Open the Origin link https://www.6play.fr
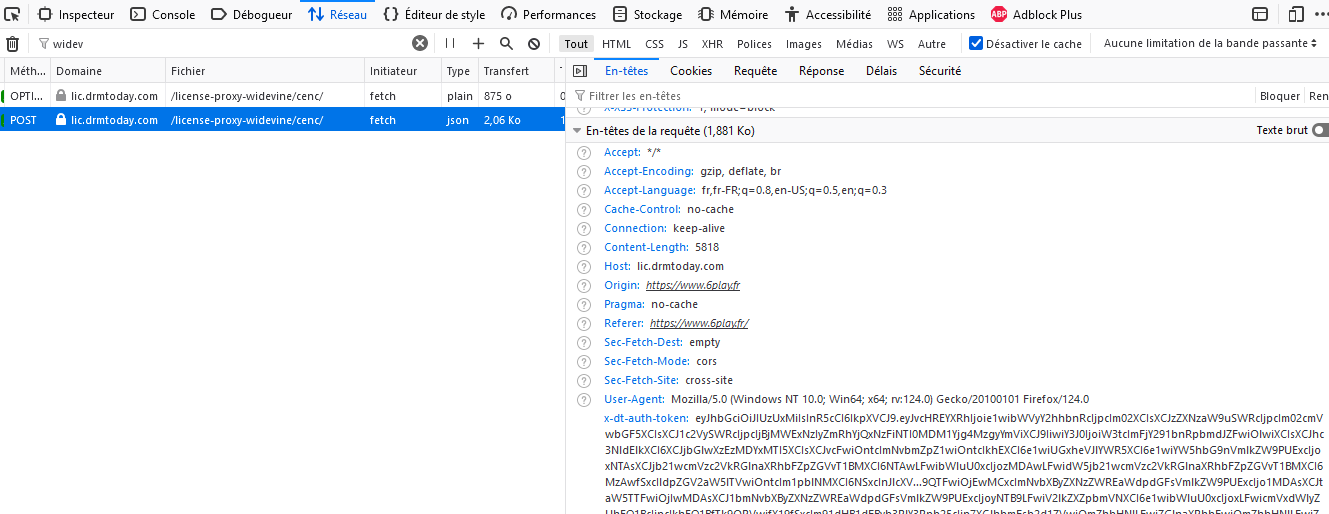 (693, 285)
